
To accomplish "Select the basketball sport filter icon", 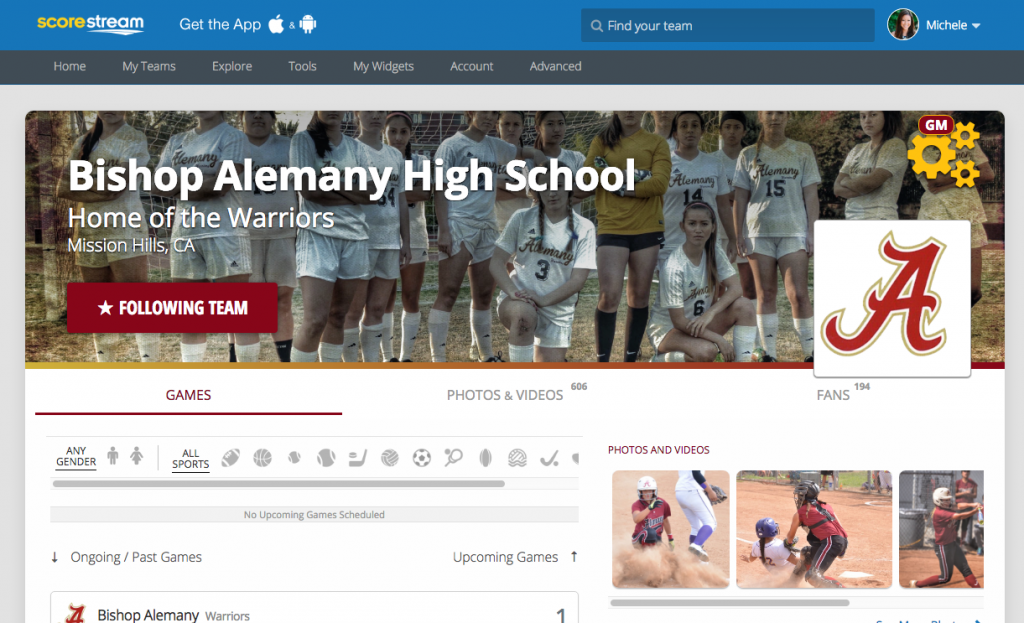I will (x=262, y=457).
